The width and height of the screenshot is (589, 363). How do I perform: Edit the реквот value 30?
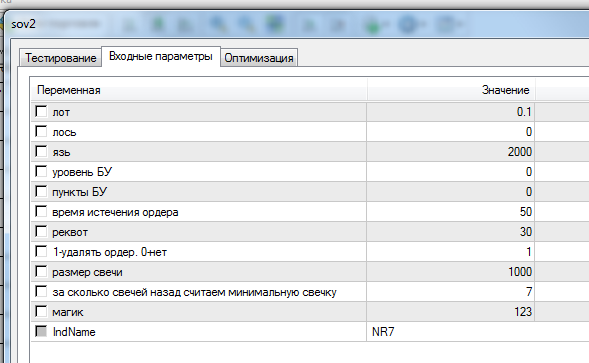click(451, 231)
